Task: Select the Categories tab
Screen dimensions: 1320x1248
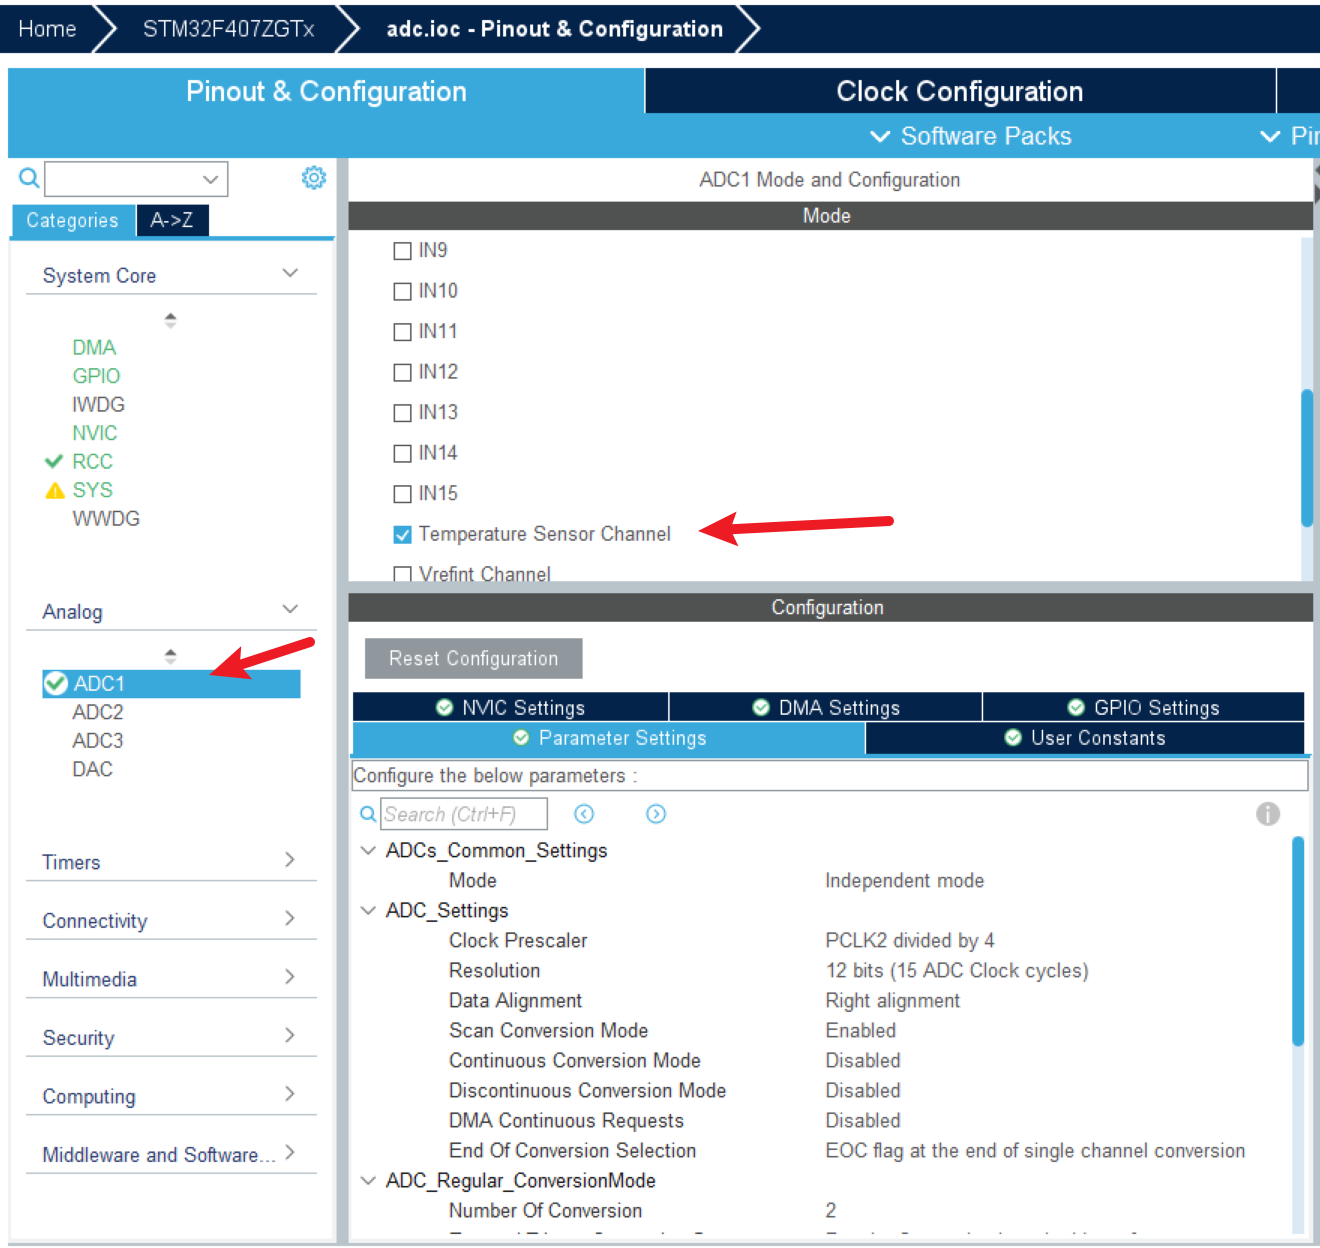Action: pos(72,220)
